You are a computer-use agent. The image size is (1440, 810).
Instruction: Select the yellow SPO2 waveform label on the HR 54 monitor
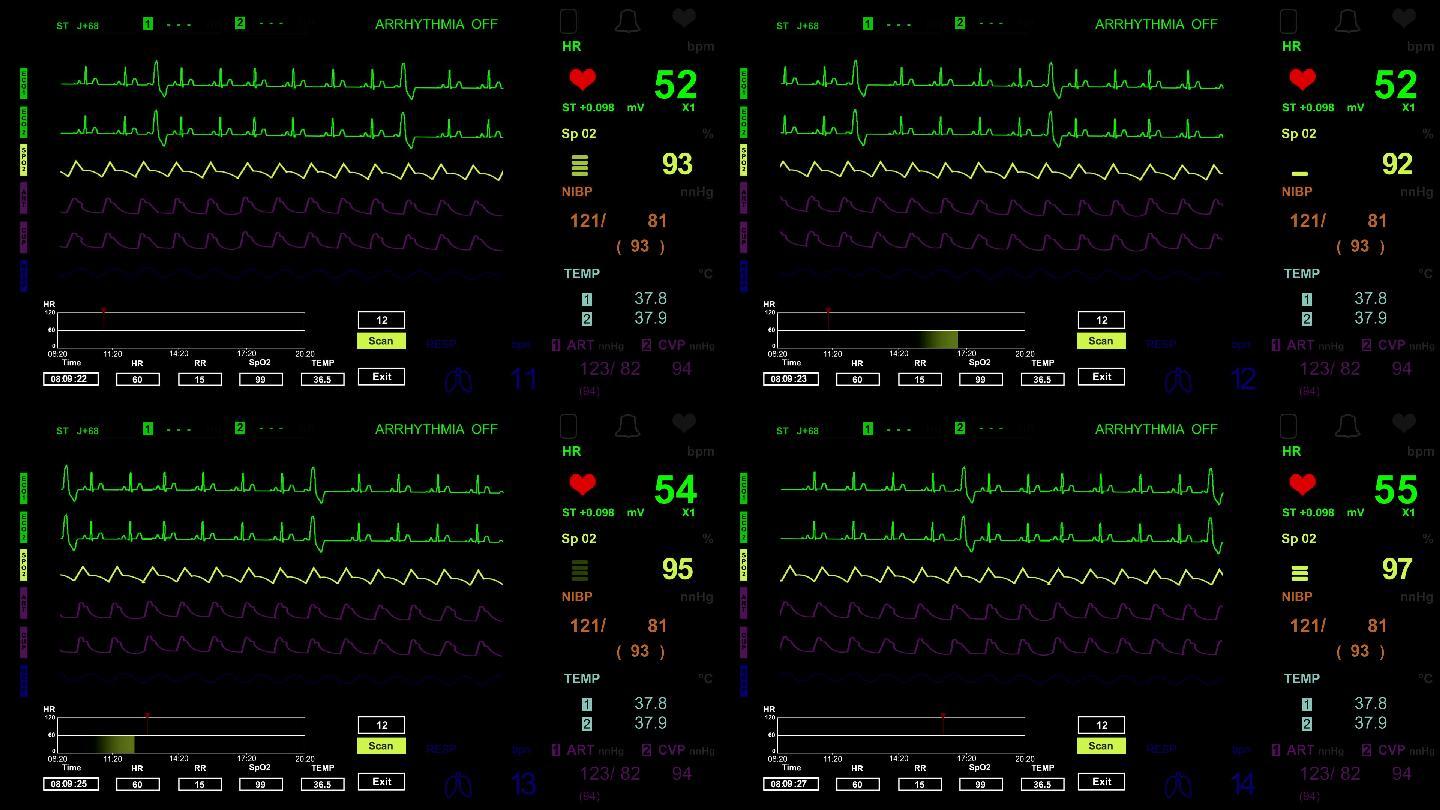coord(24,564)
